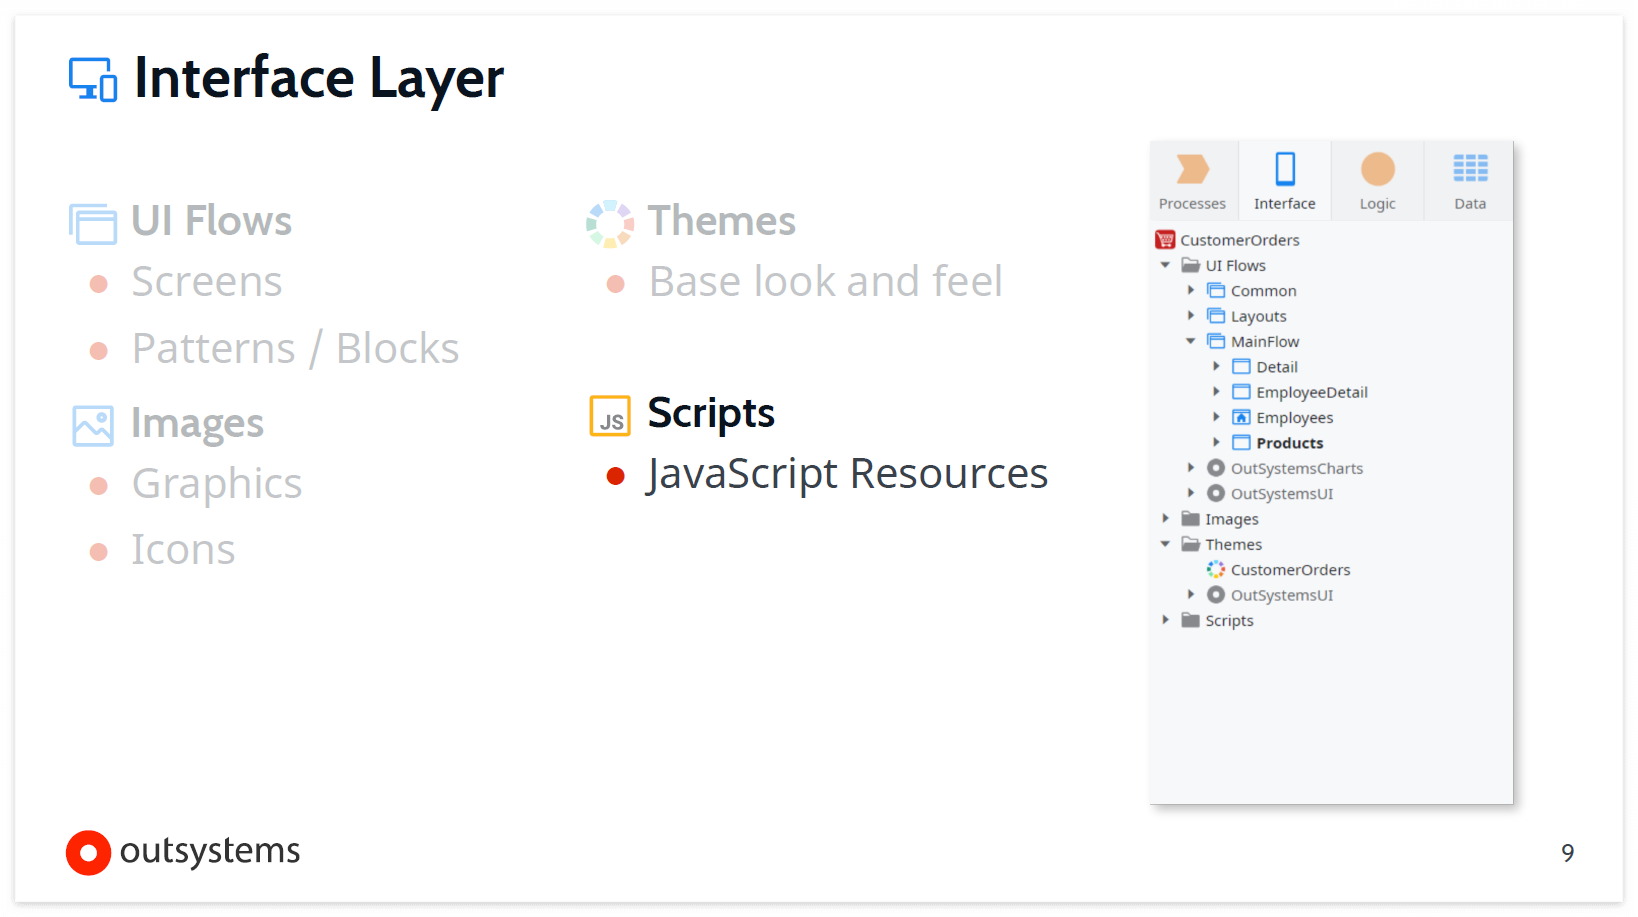Image resolution: width=1638 pixels, height=917 pixels.
Task: Click the OutSystems red circle logo
Action: [x=88, y=853]
